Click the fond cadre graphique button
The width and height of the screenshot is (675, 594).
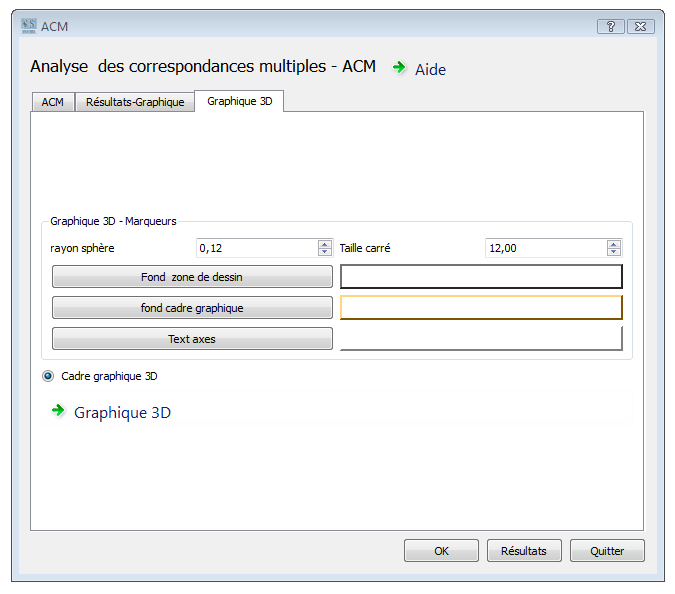tap(192, 308)
